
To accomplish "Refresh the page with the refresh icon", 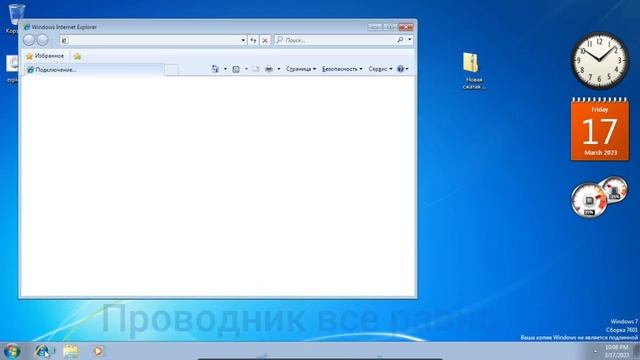I will tap(253, 40).
